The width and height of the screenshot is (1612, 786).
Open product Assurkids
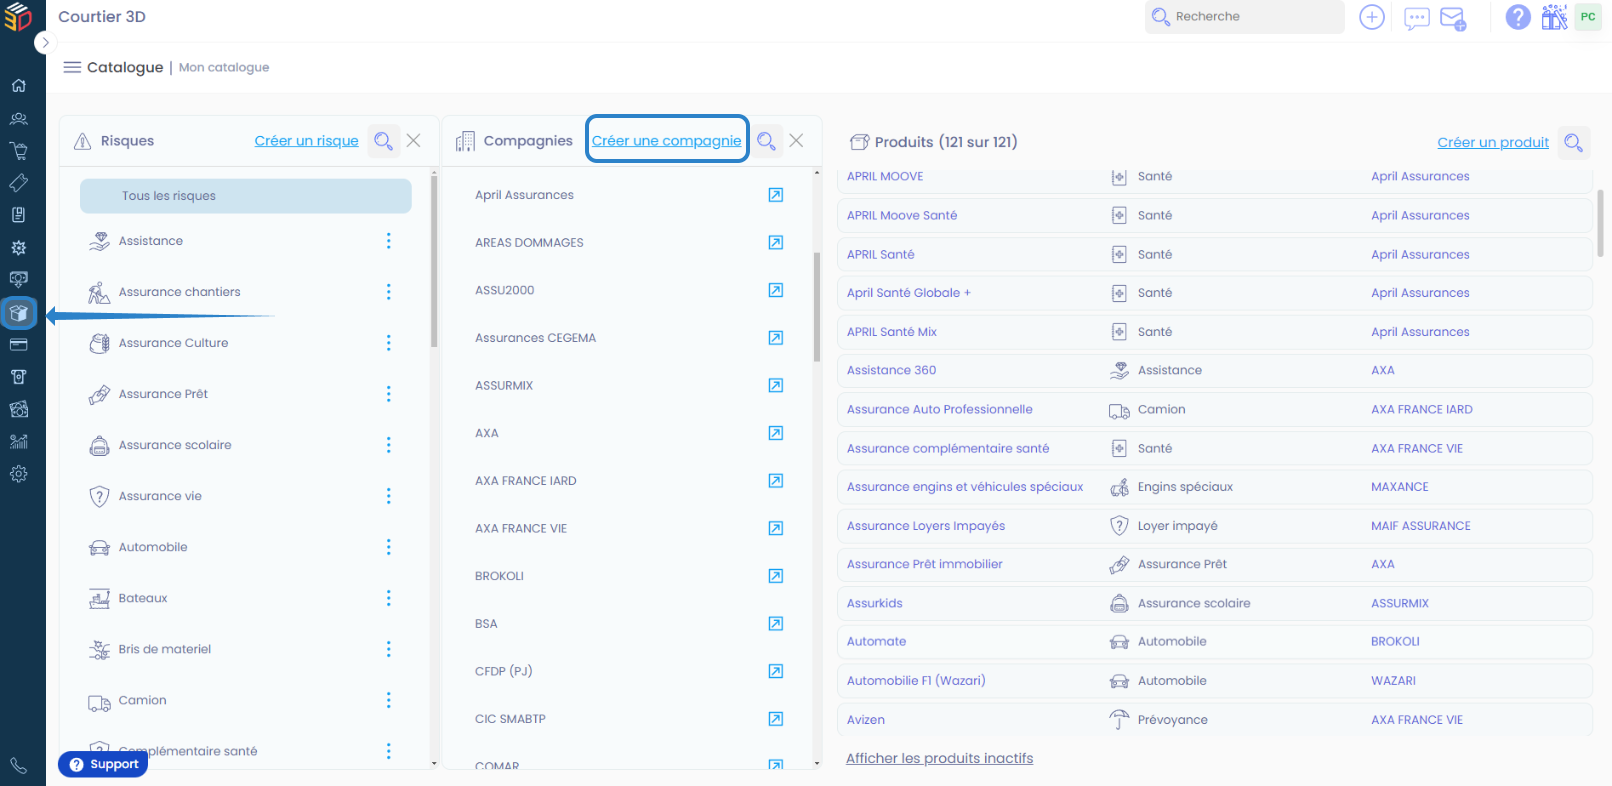(x=875, y=603)
